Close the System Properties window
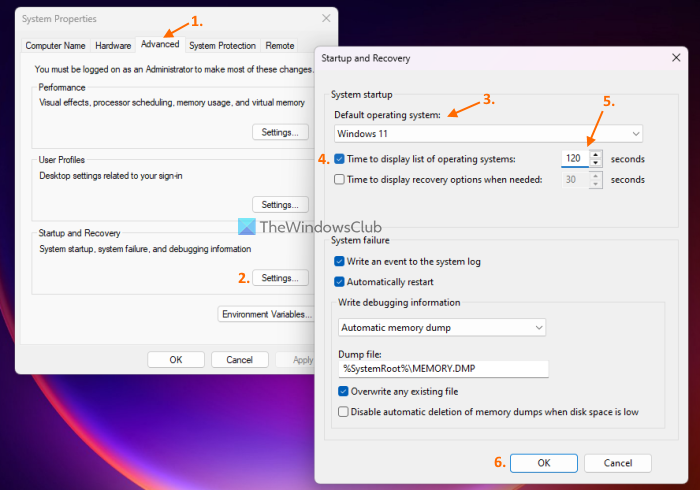The width and height of the screenshot is (700, 490). (x=326, y=18)
